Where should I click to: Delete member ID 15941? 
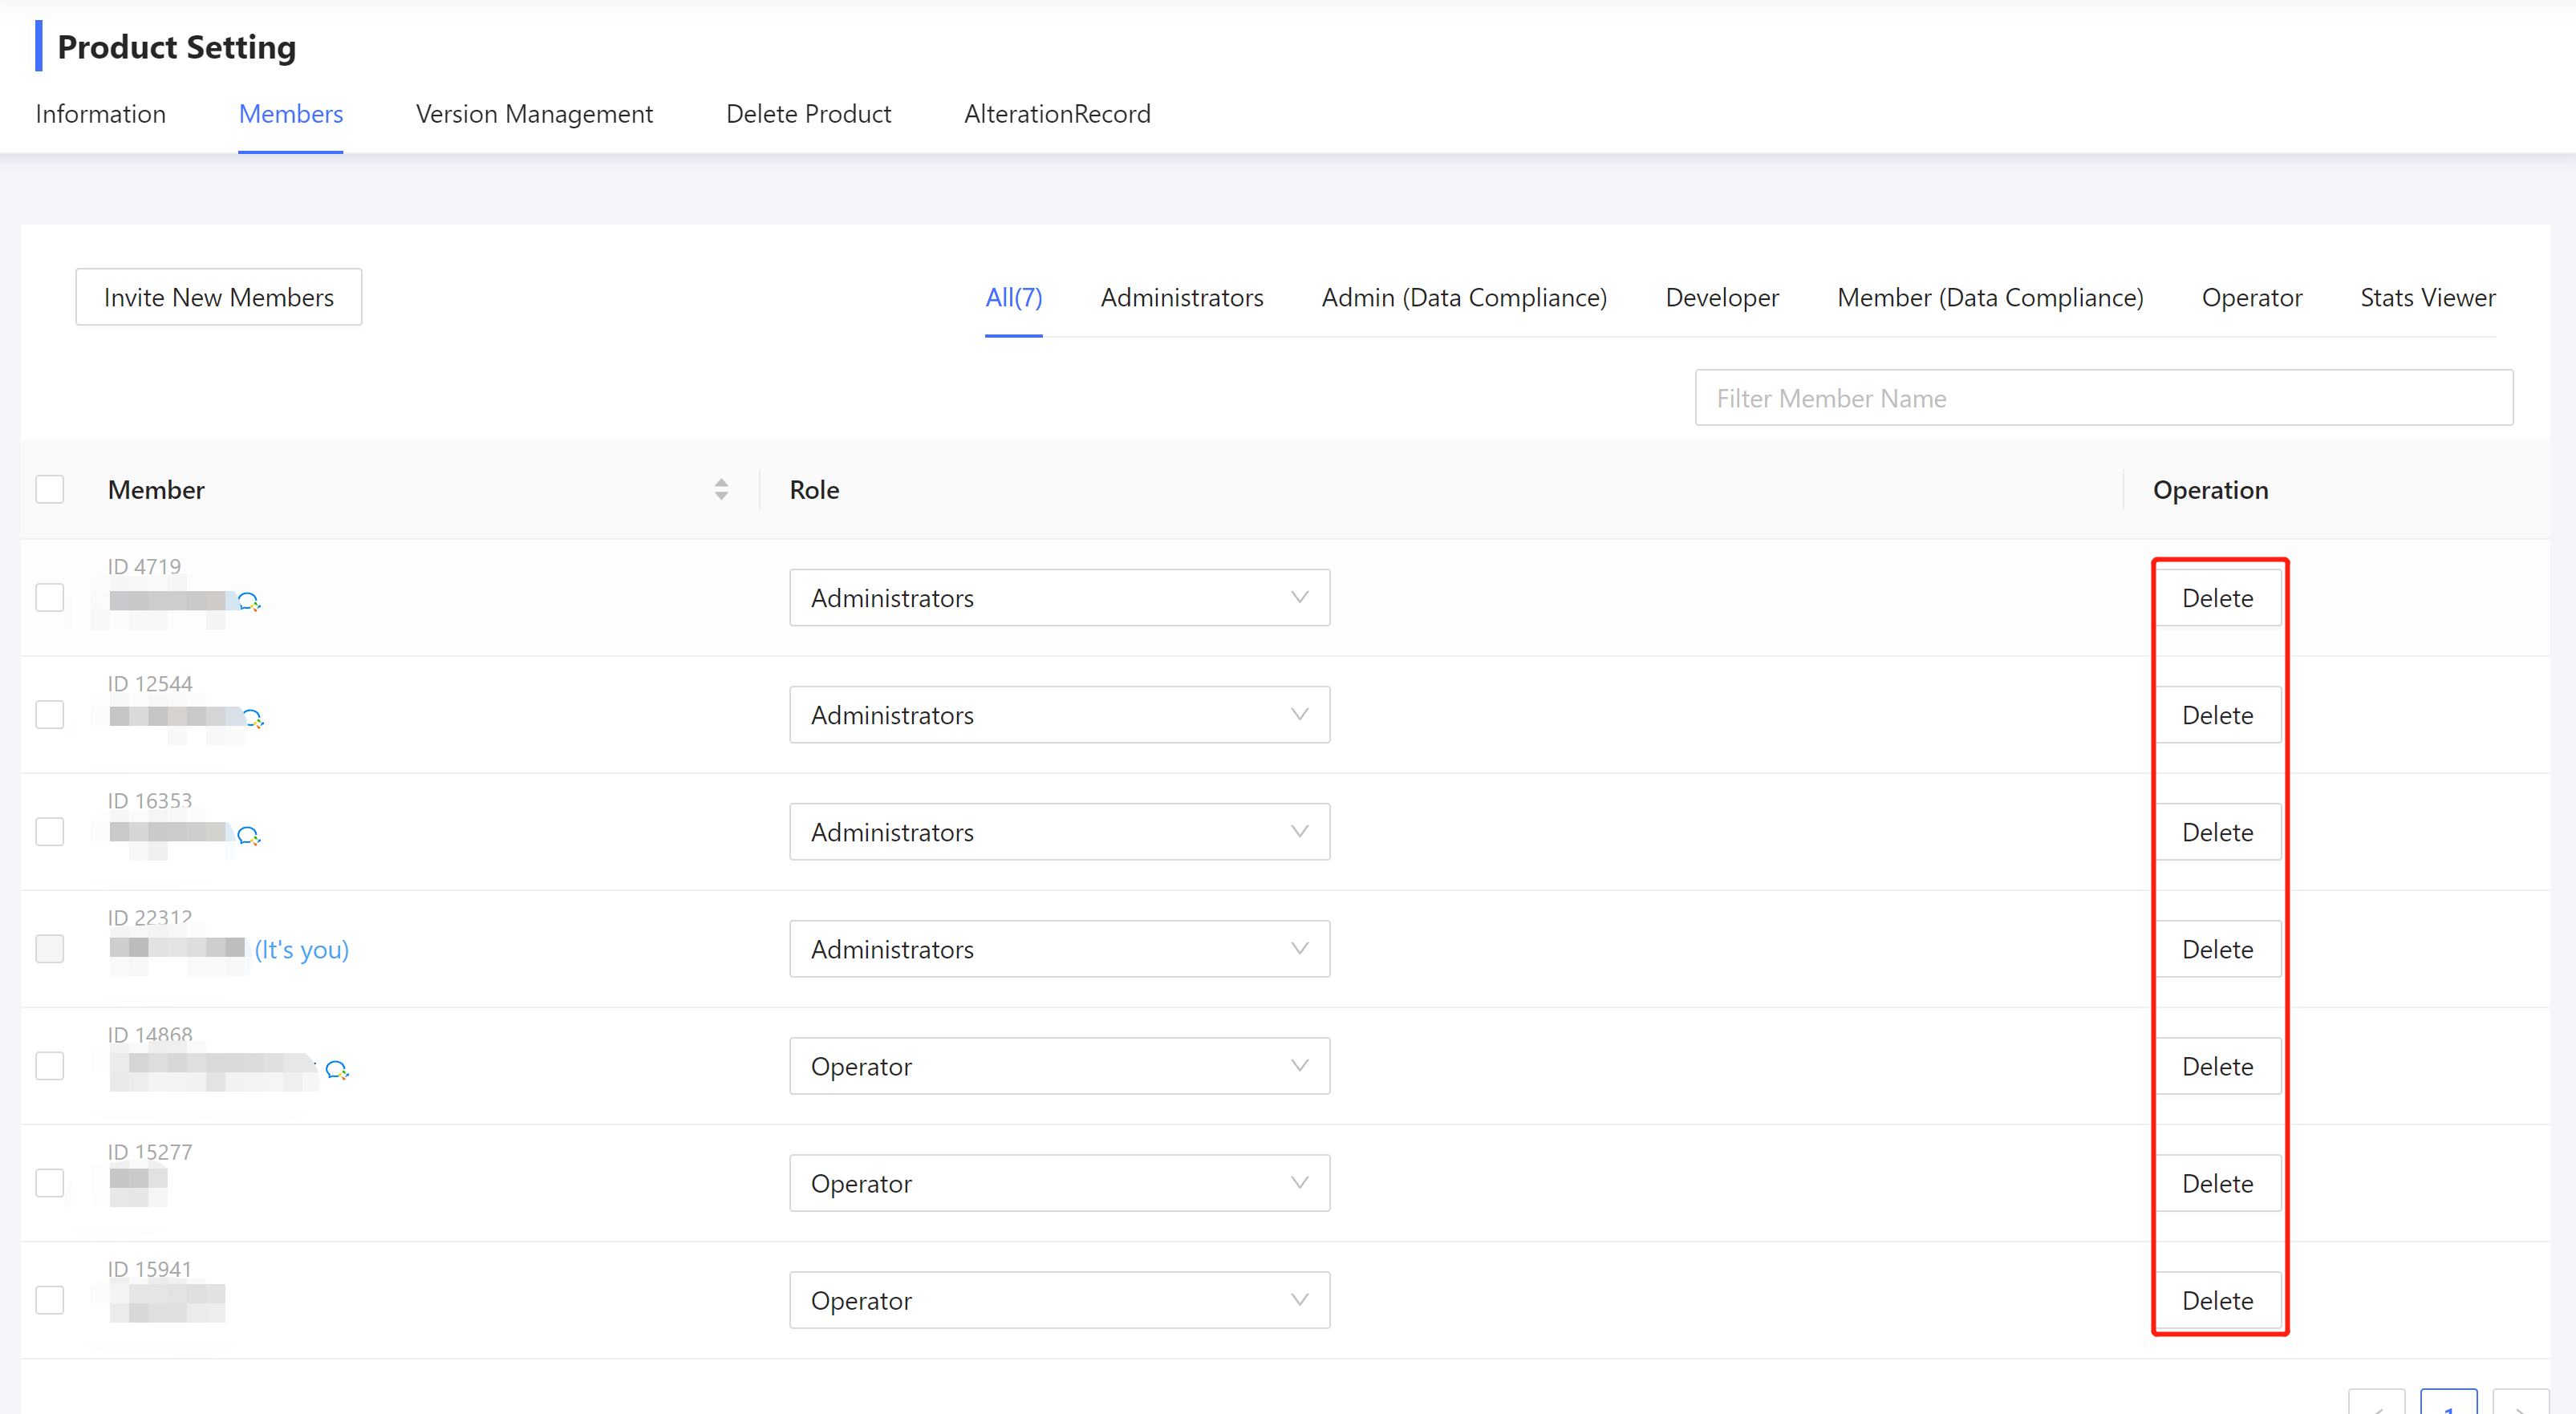(2217, 1300)
